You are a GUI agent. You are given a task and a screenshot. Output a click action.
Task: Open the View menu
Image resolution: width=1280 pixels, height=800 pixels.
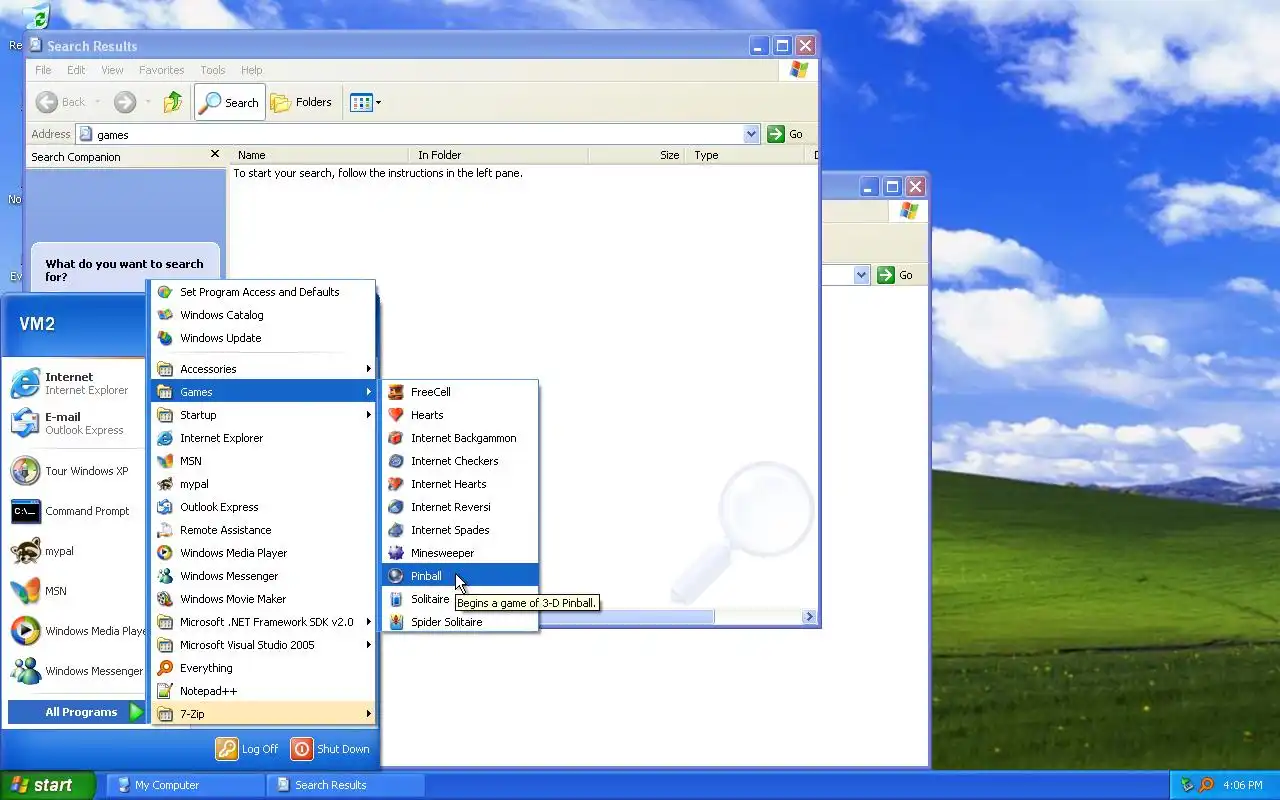(x=112, y=70)
